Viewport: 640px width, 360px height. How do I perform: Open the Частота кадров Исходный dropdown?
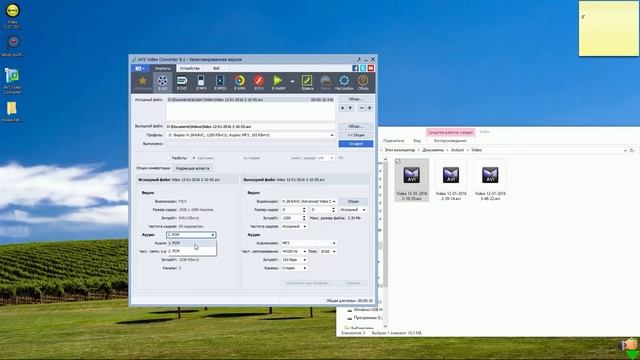coord(294,227)
